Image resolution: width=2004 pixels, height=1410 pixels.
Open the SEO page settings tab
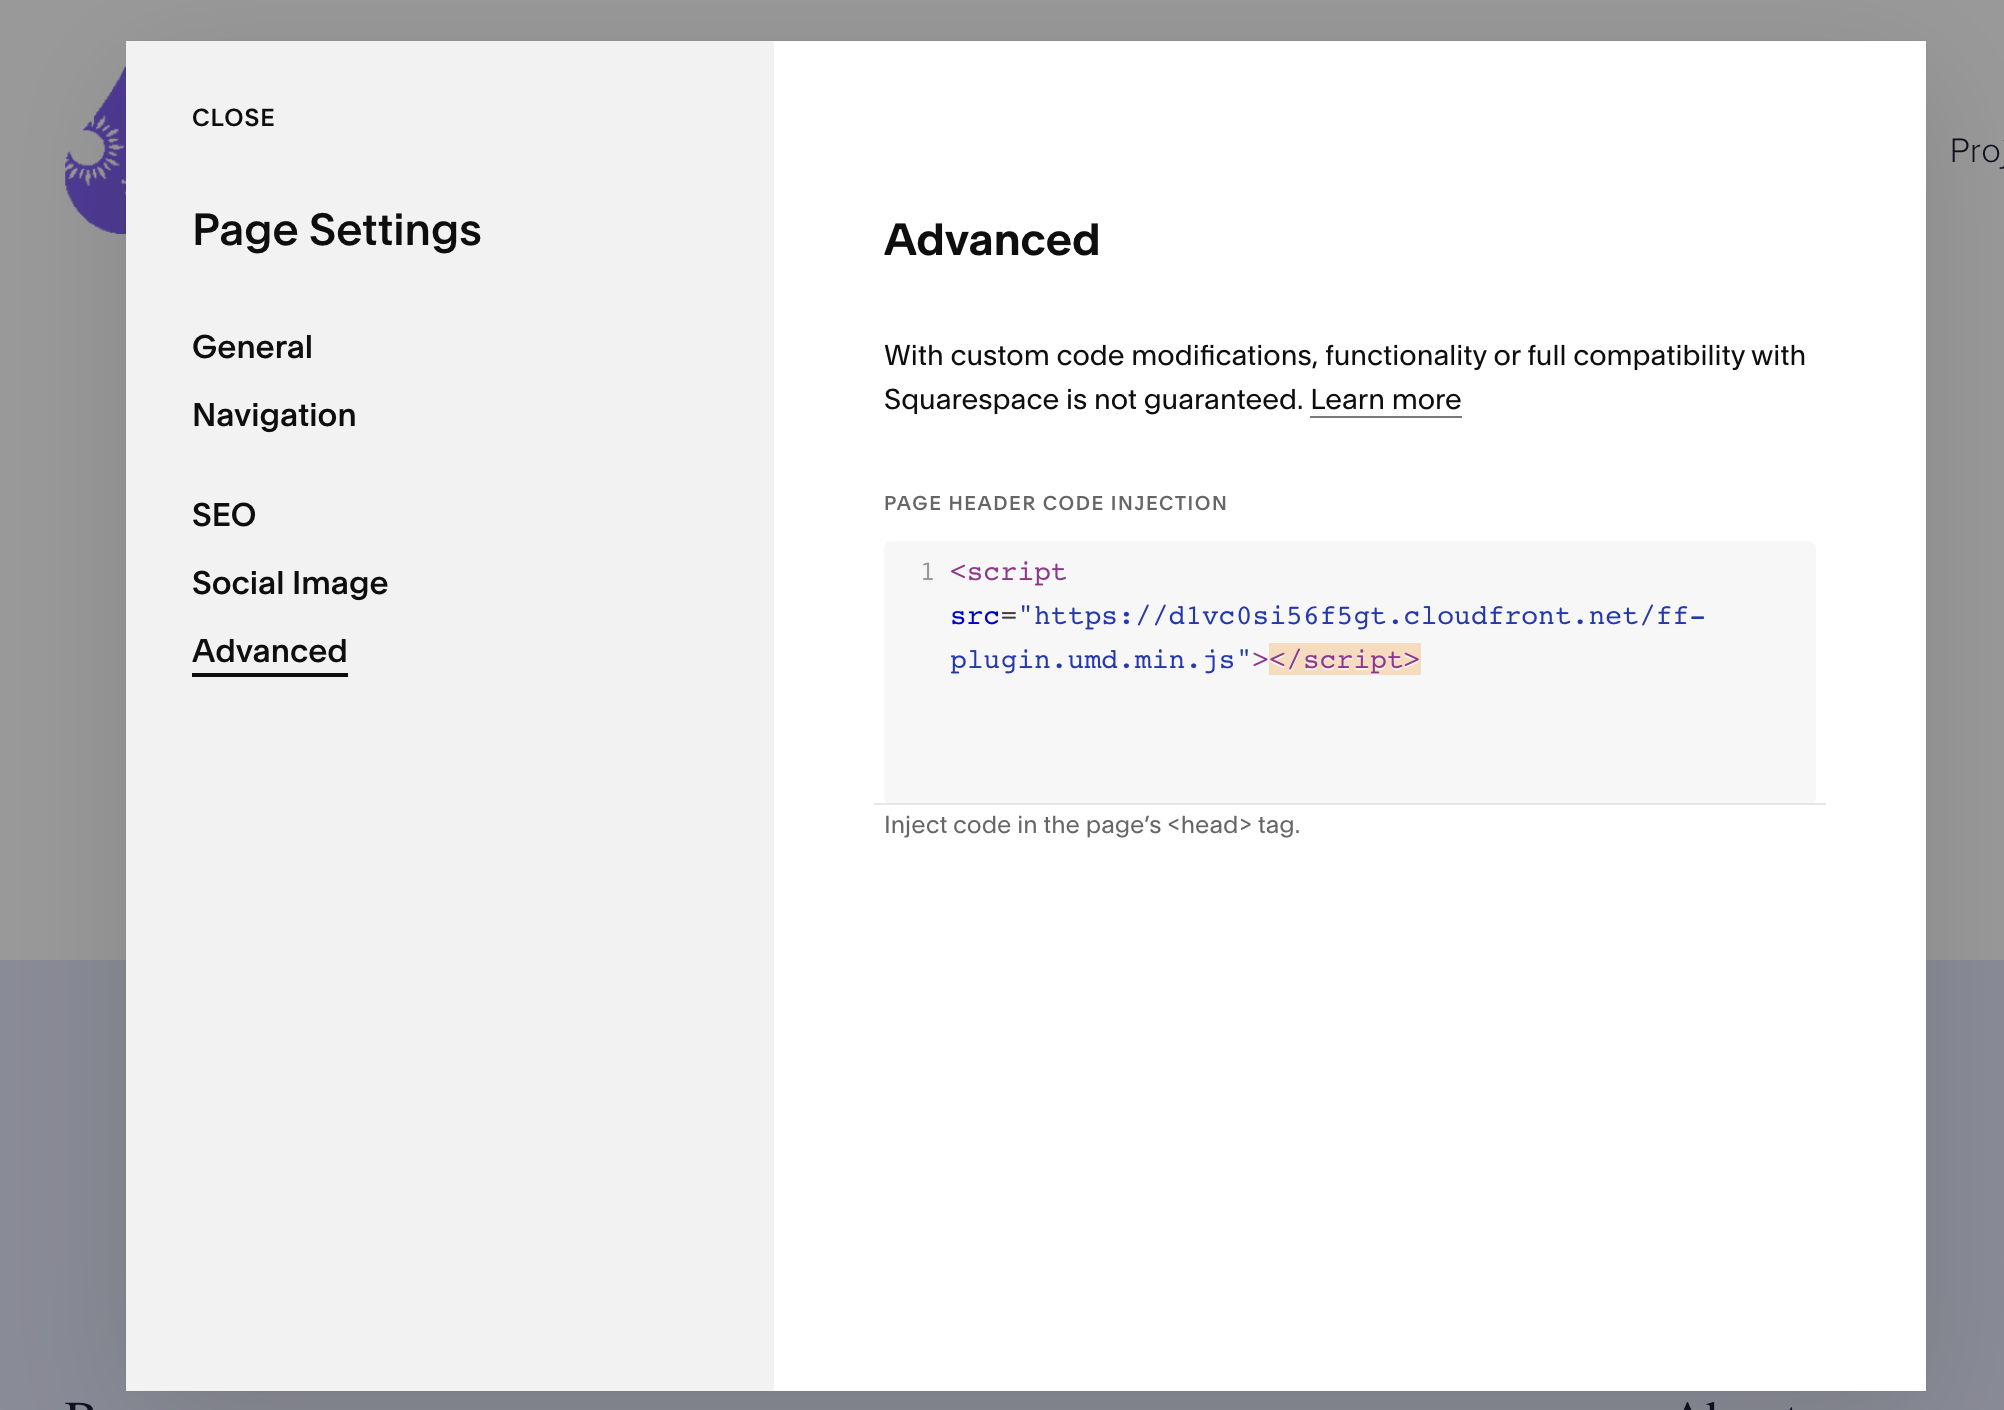click(224, 515)
